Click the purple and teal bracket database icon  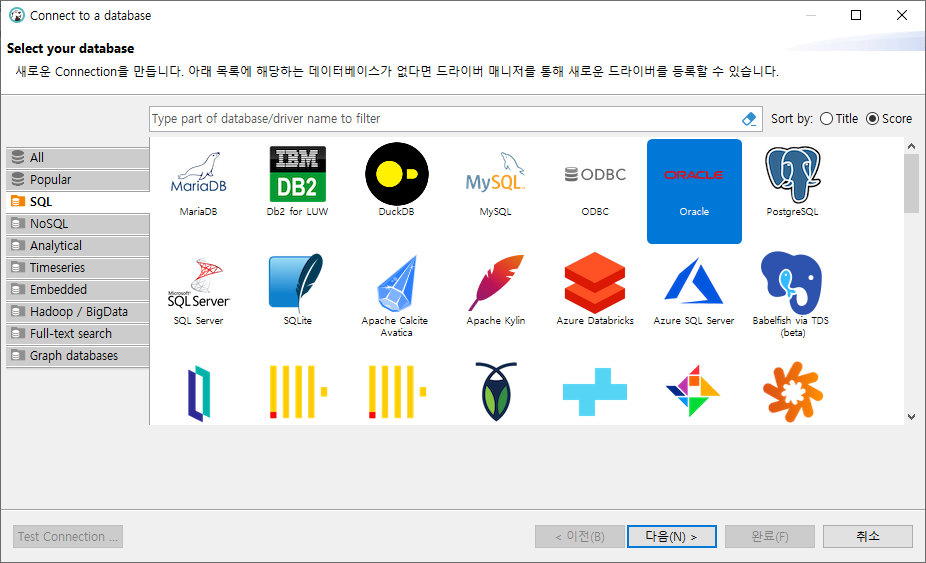pyautogui.click(x=198, y=393)
